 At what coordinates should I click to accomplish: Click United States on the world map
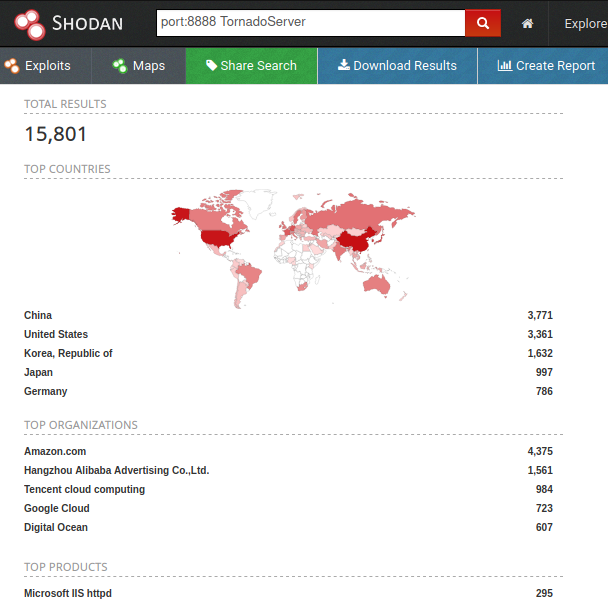pos(218,238)
